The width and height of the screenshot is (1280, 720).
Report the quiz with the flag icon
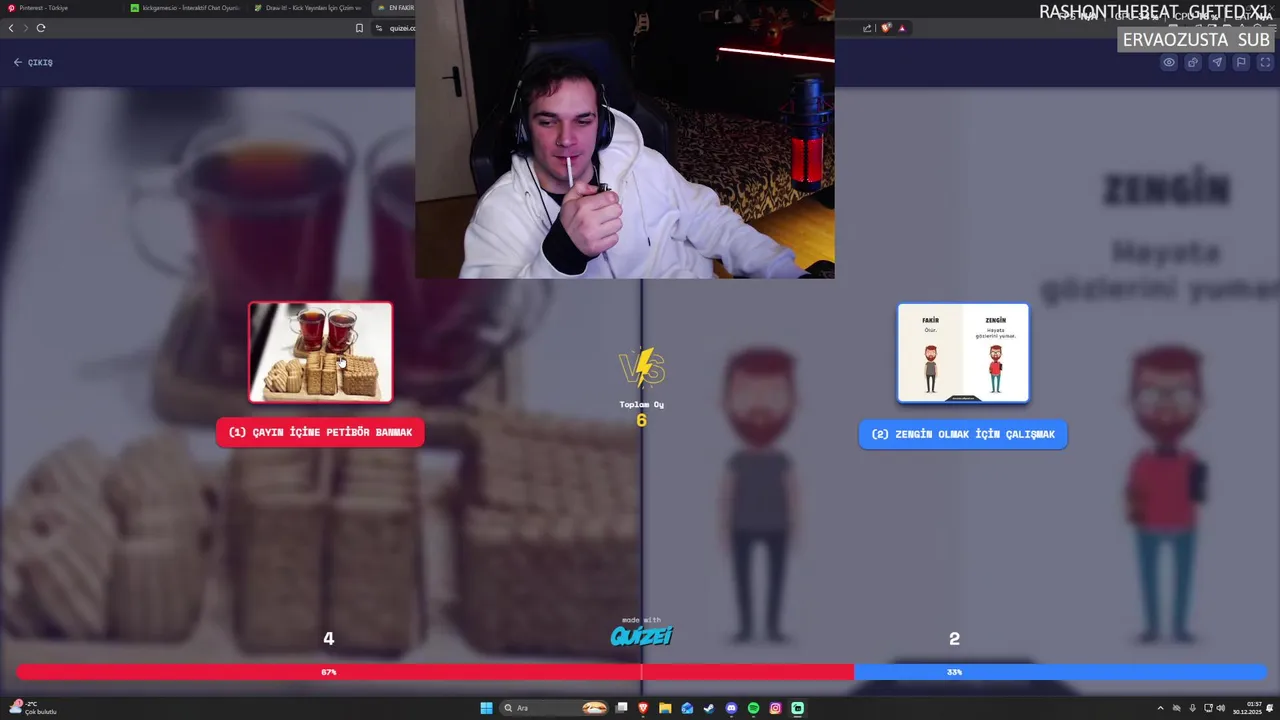[x=1241, y=62]
